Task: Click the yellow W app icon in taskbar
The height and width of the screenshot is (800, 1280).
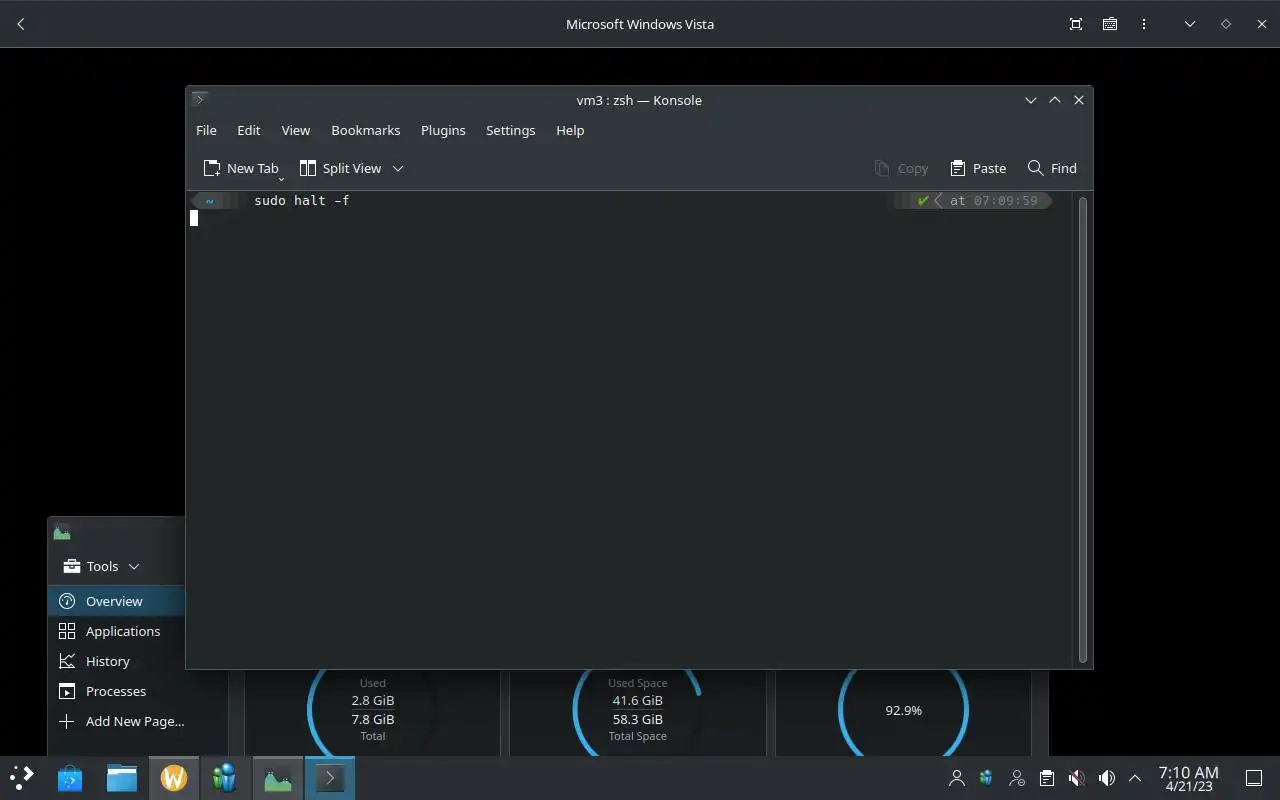Action: pos(174,777)
